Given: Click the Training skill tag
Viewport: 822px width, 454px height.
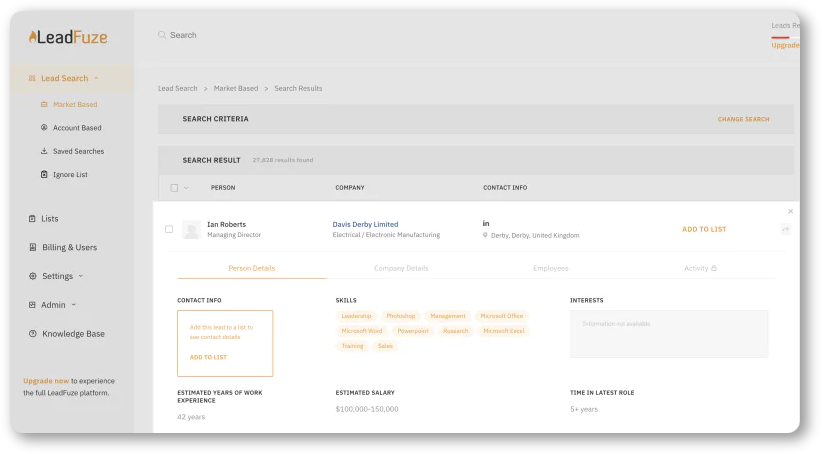Looking at the screenshot, I should click(x=352, y=346).
